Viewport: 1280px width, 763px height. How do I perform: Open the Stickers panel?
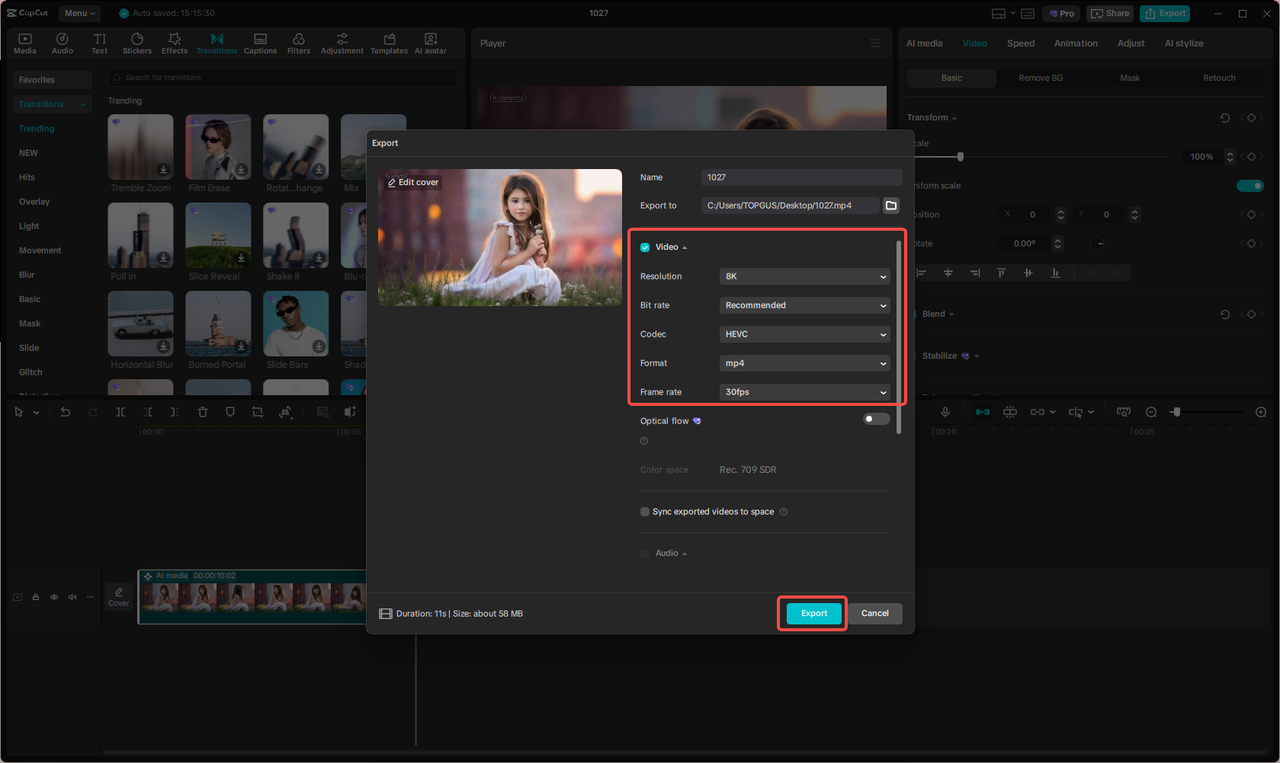[x=136, y=42]
